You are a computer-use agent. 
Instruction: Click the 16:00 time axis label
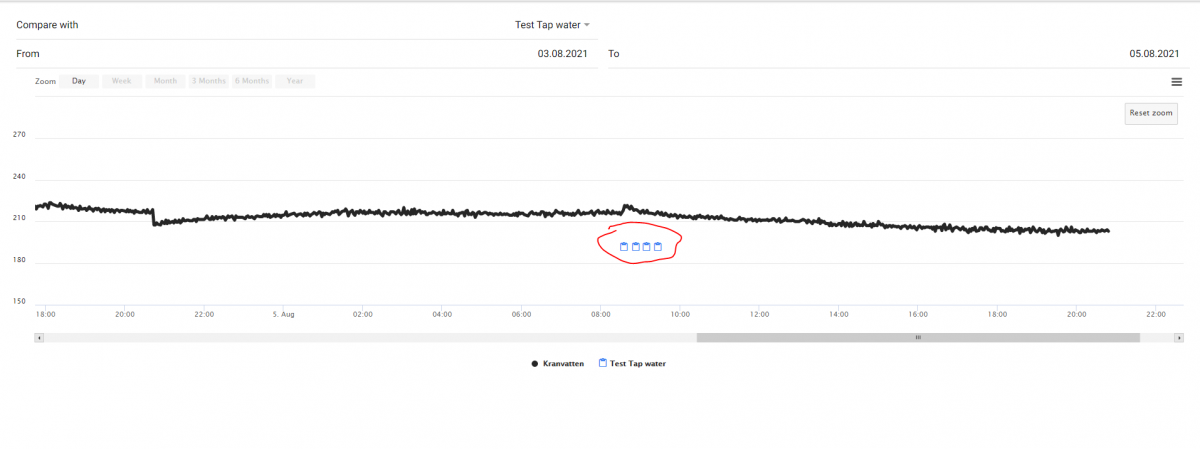click(x=918, y=314)
